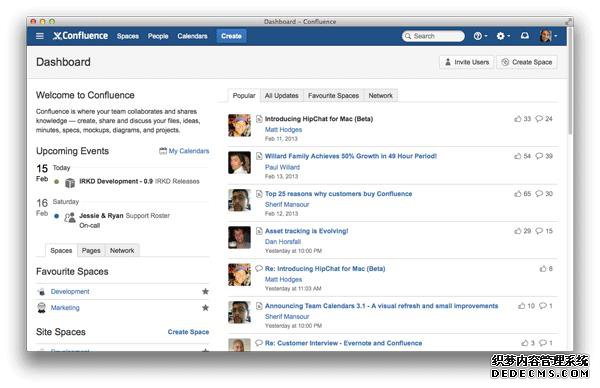Screen dimensions: 600x388
Task: Switch to the All Updates tab
Action: click(281, 96)
